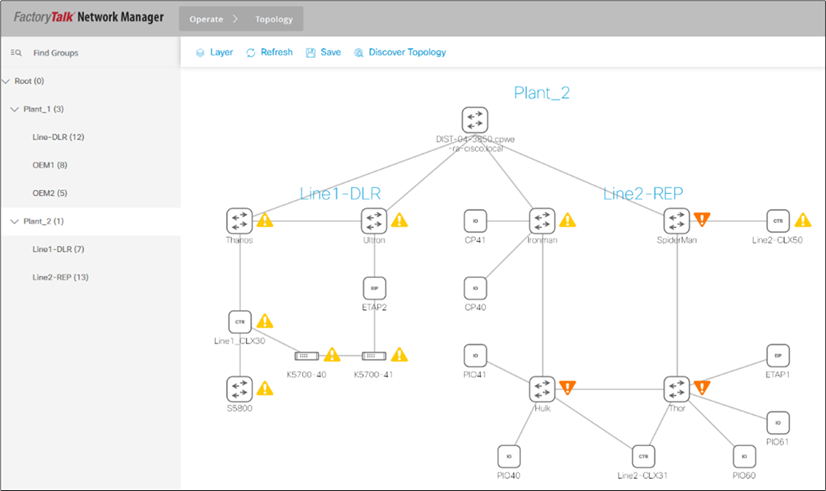Click the yellow warning icon beside Thanos

point(265,220)
